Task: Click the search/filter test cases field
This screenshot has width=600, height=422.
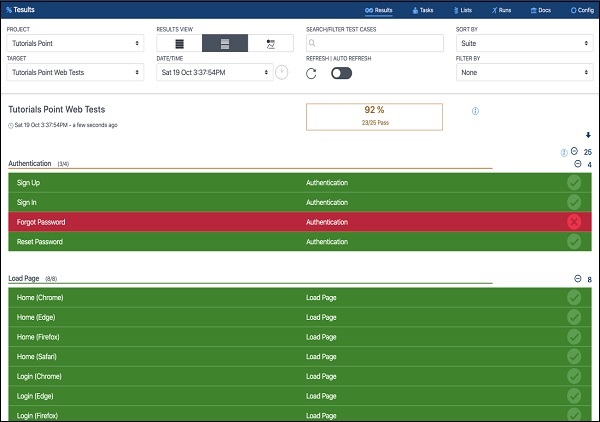Action: [x=375, y=44]
